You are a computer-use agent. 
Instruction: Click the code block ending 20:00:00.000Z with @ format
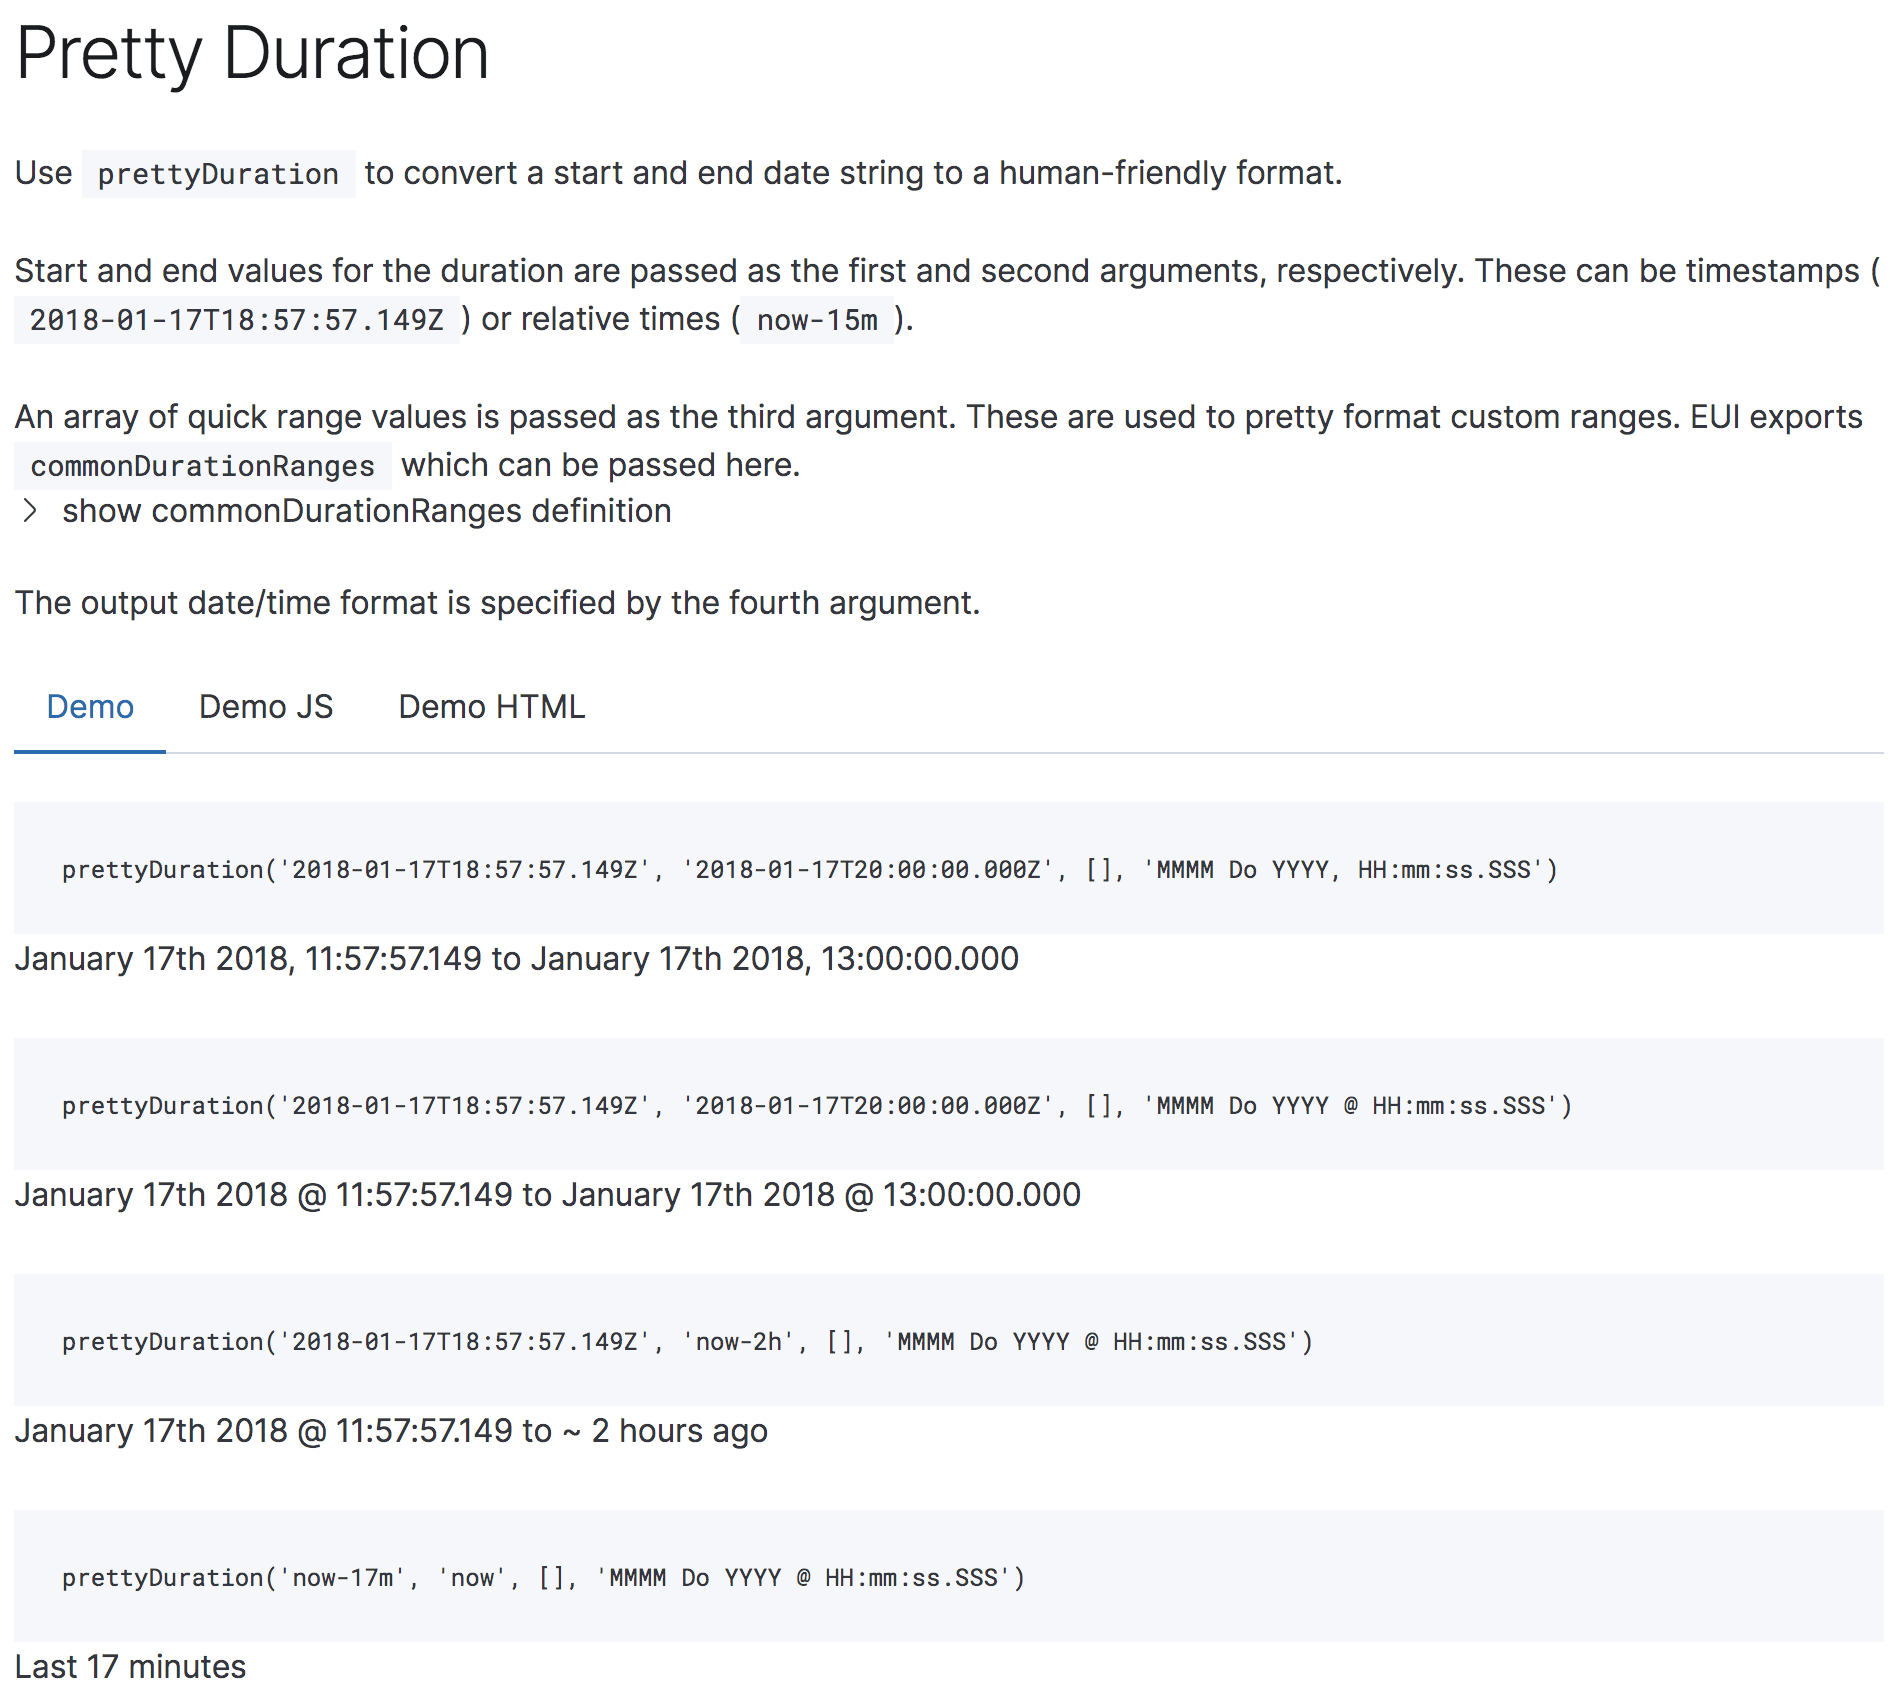click(x=816, y=1105)
